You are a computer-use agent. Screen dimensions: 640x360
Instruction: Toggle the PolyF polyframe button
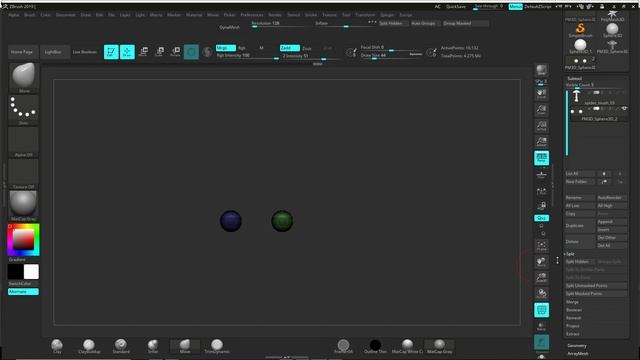click(542, 310)
